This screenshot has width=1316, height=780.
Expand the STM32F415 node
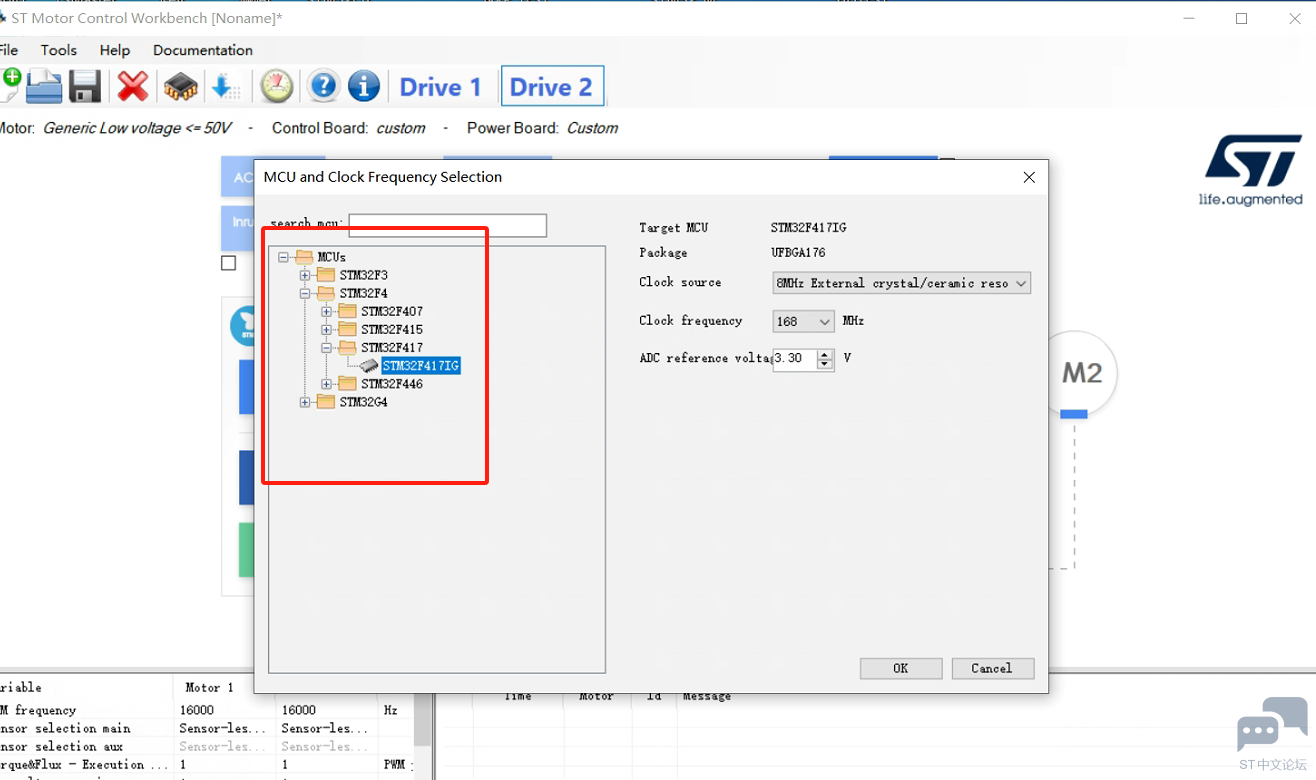click(x=327, y=330)
